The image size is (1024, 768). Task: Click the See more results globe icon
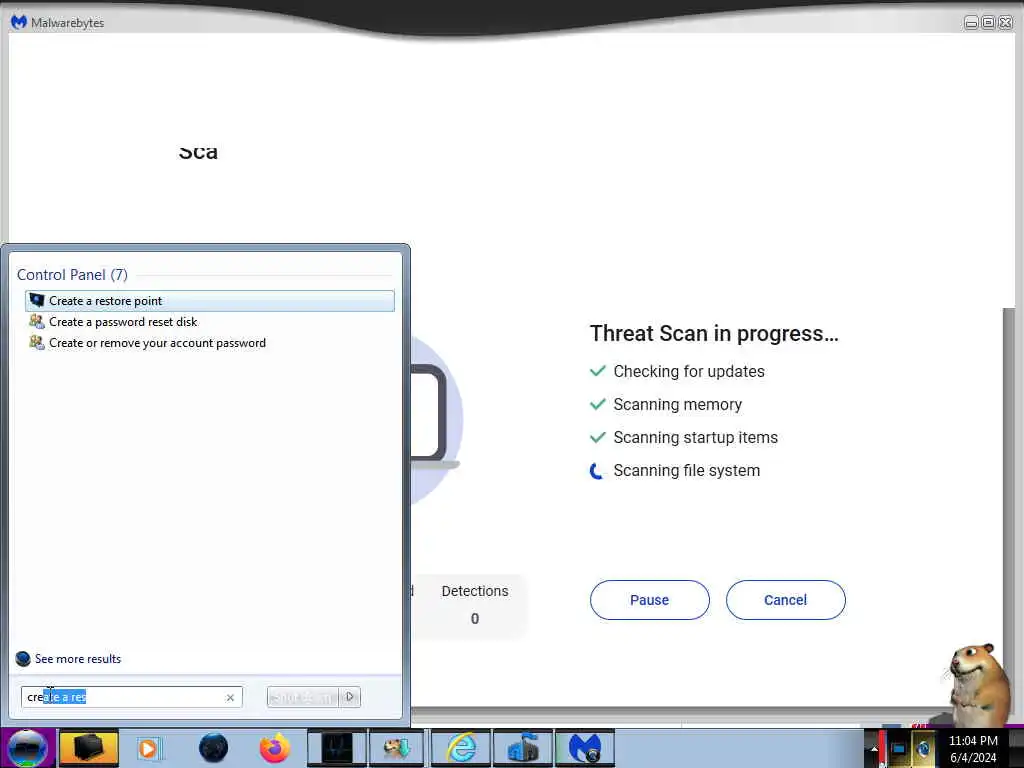point(23,659)
